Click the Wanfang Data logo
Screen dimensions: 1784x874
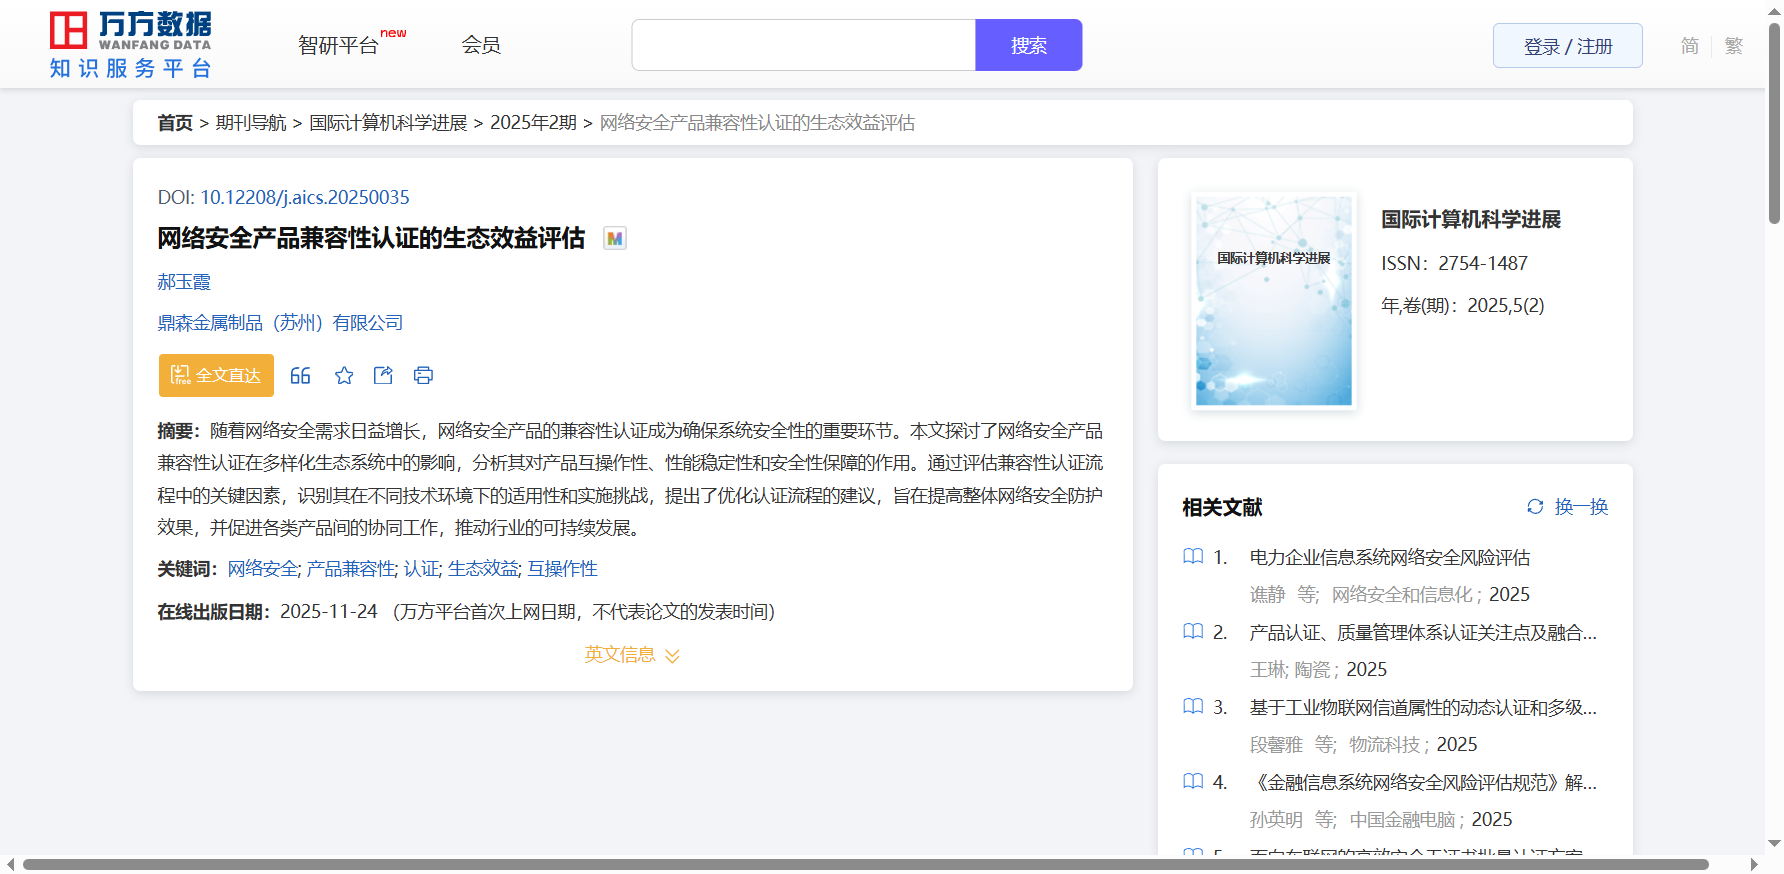131,45
